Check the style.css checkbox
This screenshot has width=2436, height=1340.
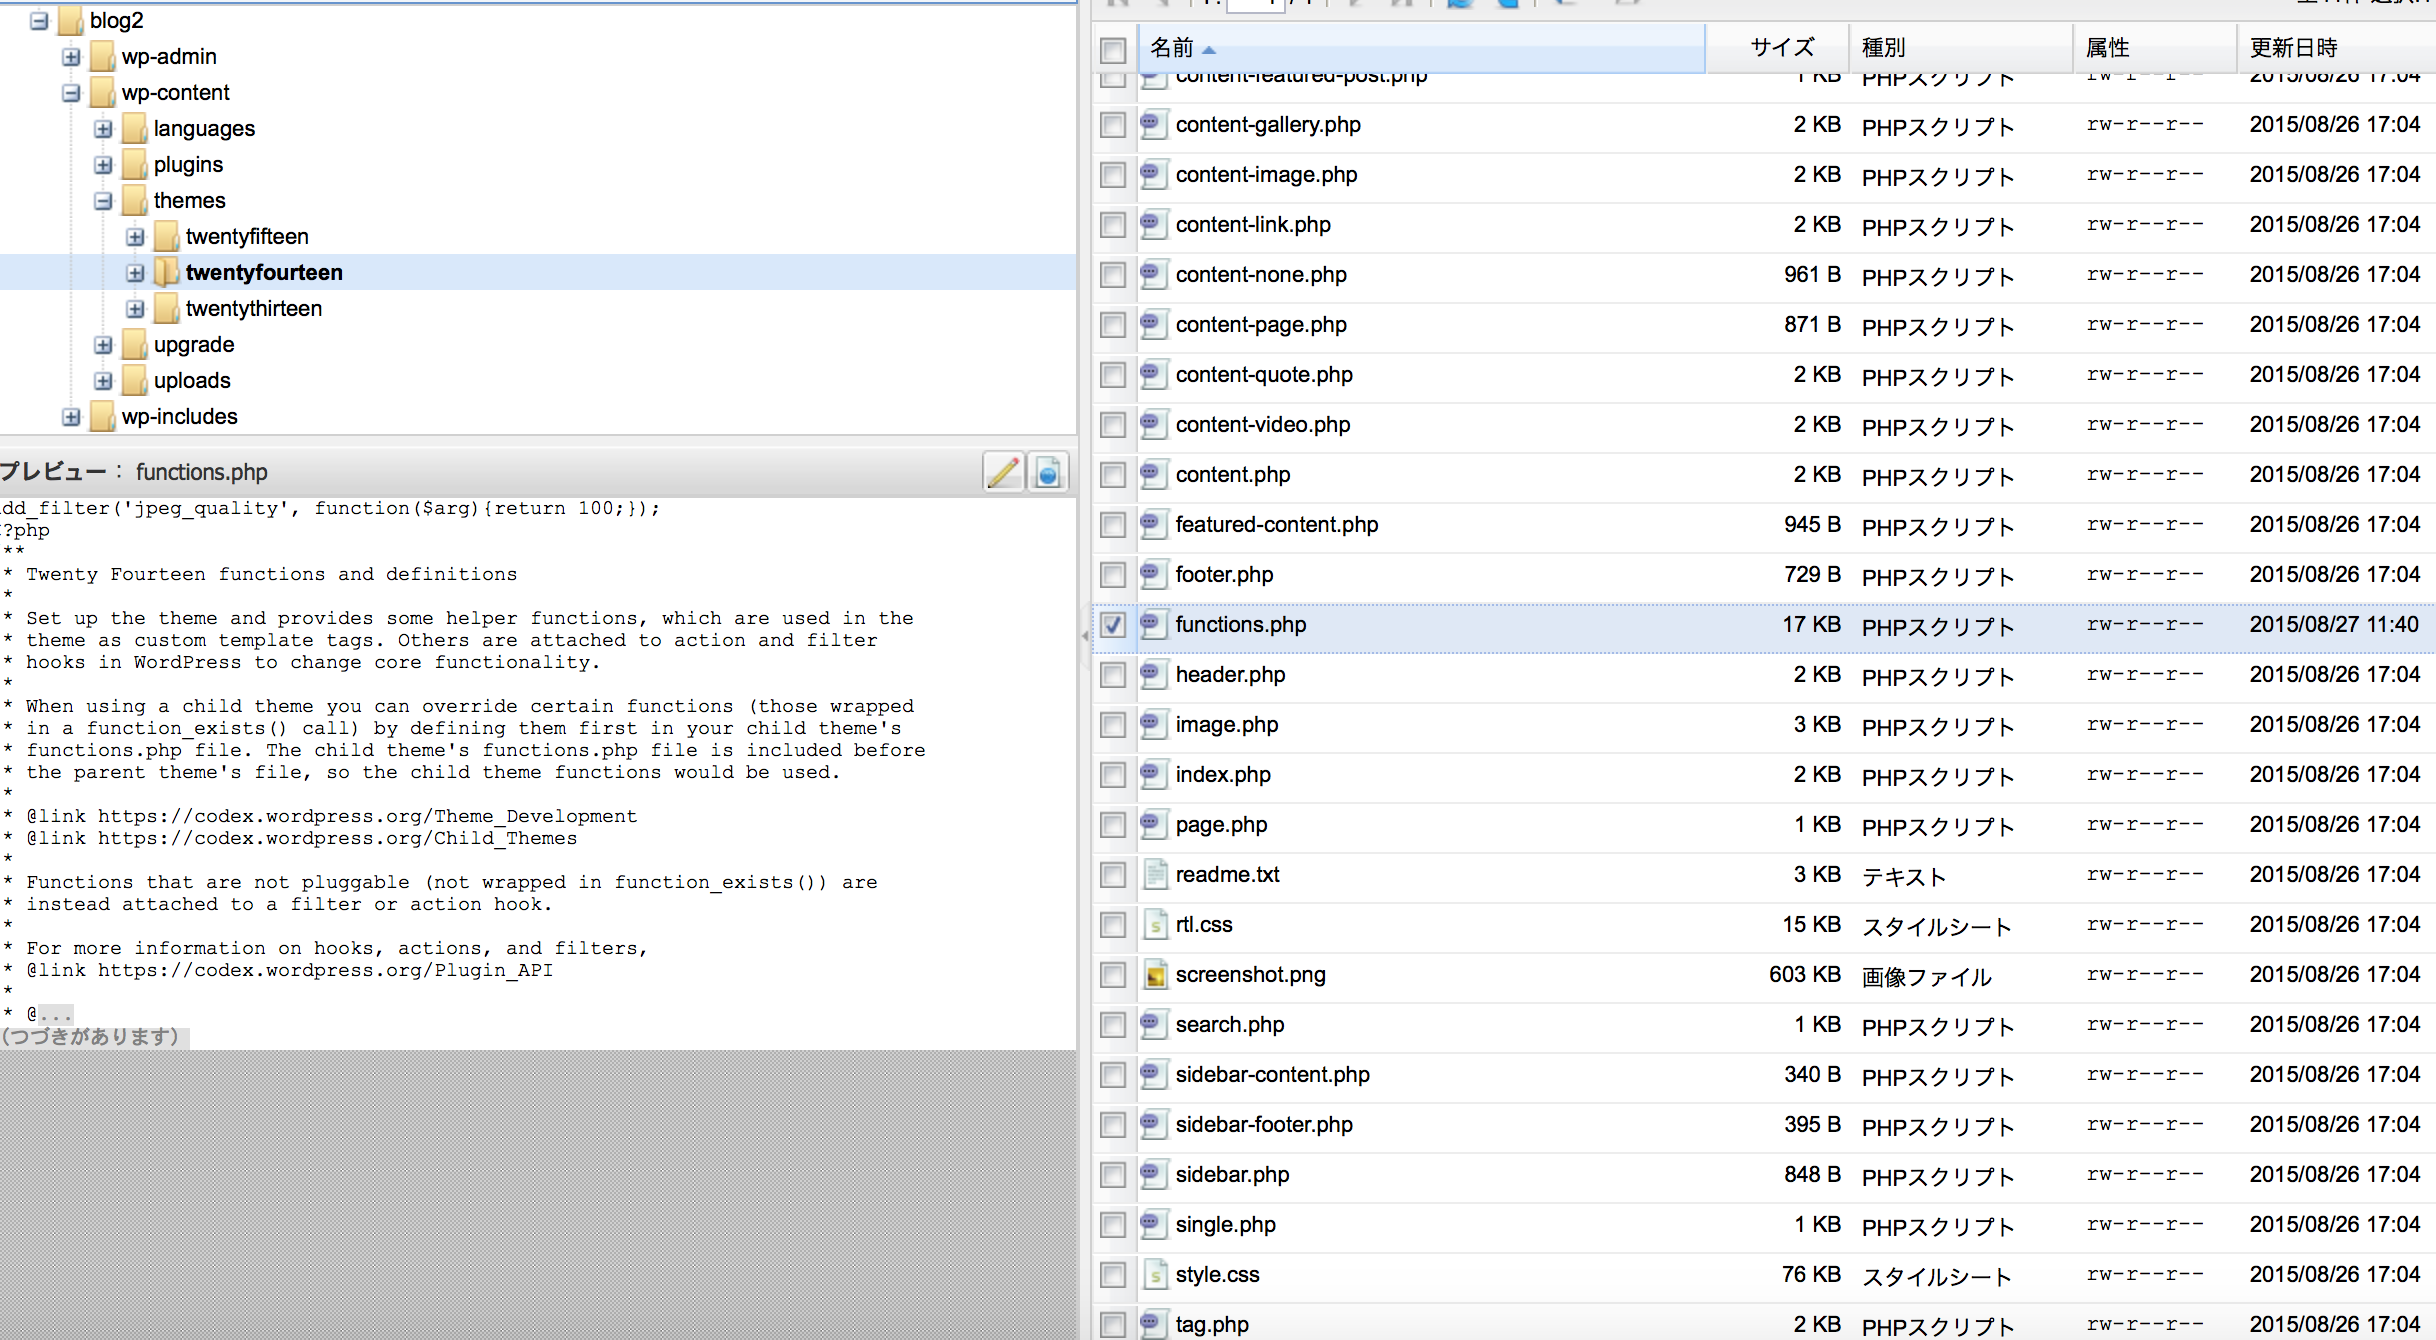pyautogui.click(x=1112, y=1275)
